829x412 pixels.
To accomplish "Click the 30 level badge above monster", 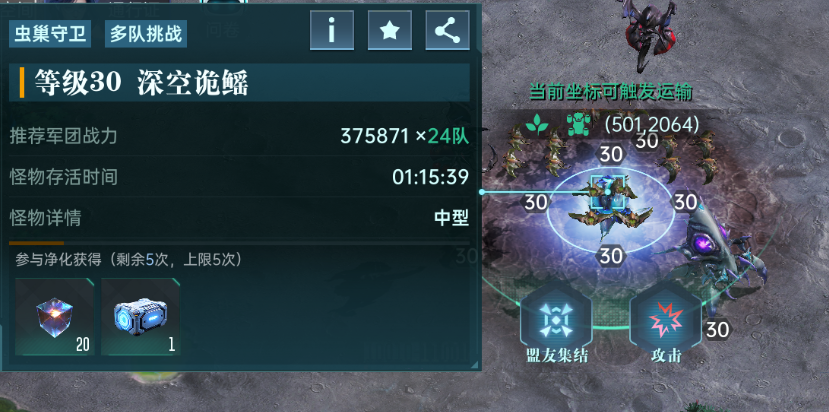I will (611, 155).
